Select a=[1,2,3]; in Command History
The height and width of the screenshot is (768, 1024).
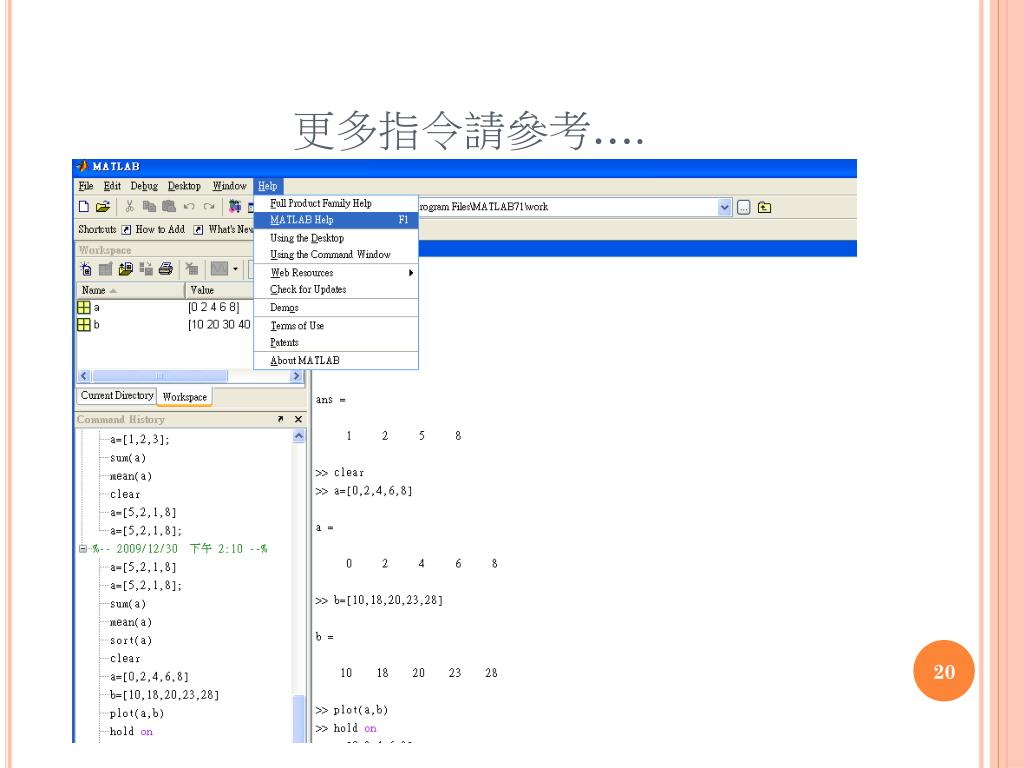pyautogui.click(x=139, y=440)
